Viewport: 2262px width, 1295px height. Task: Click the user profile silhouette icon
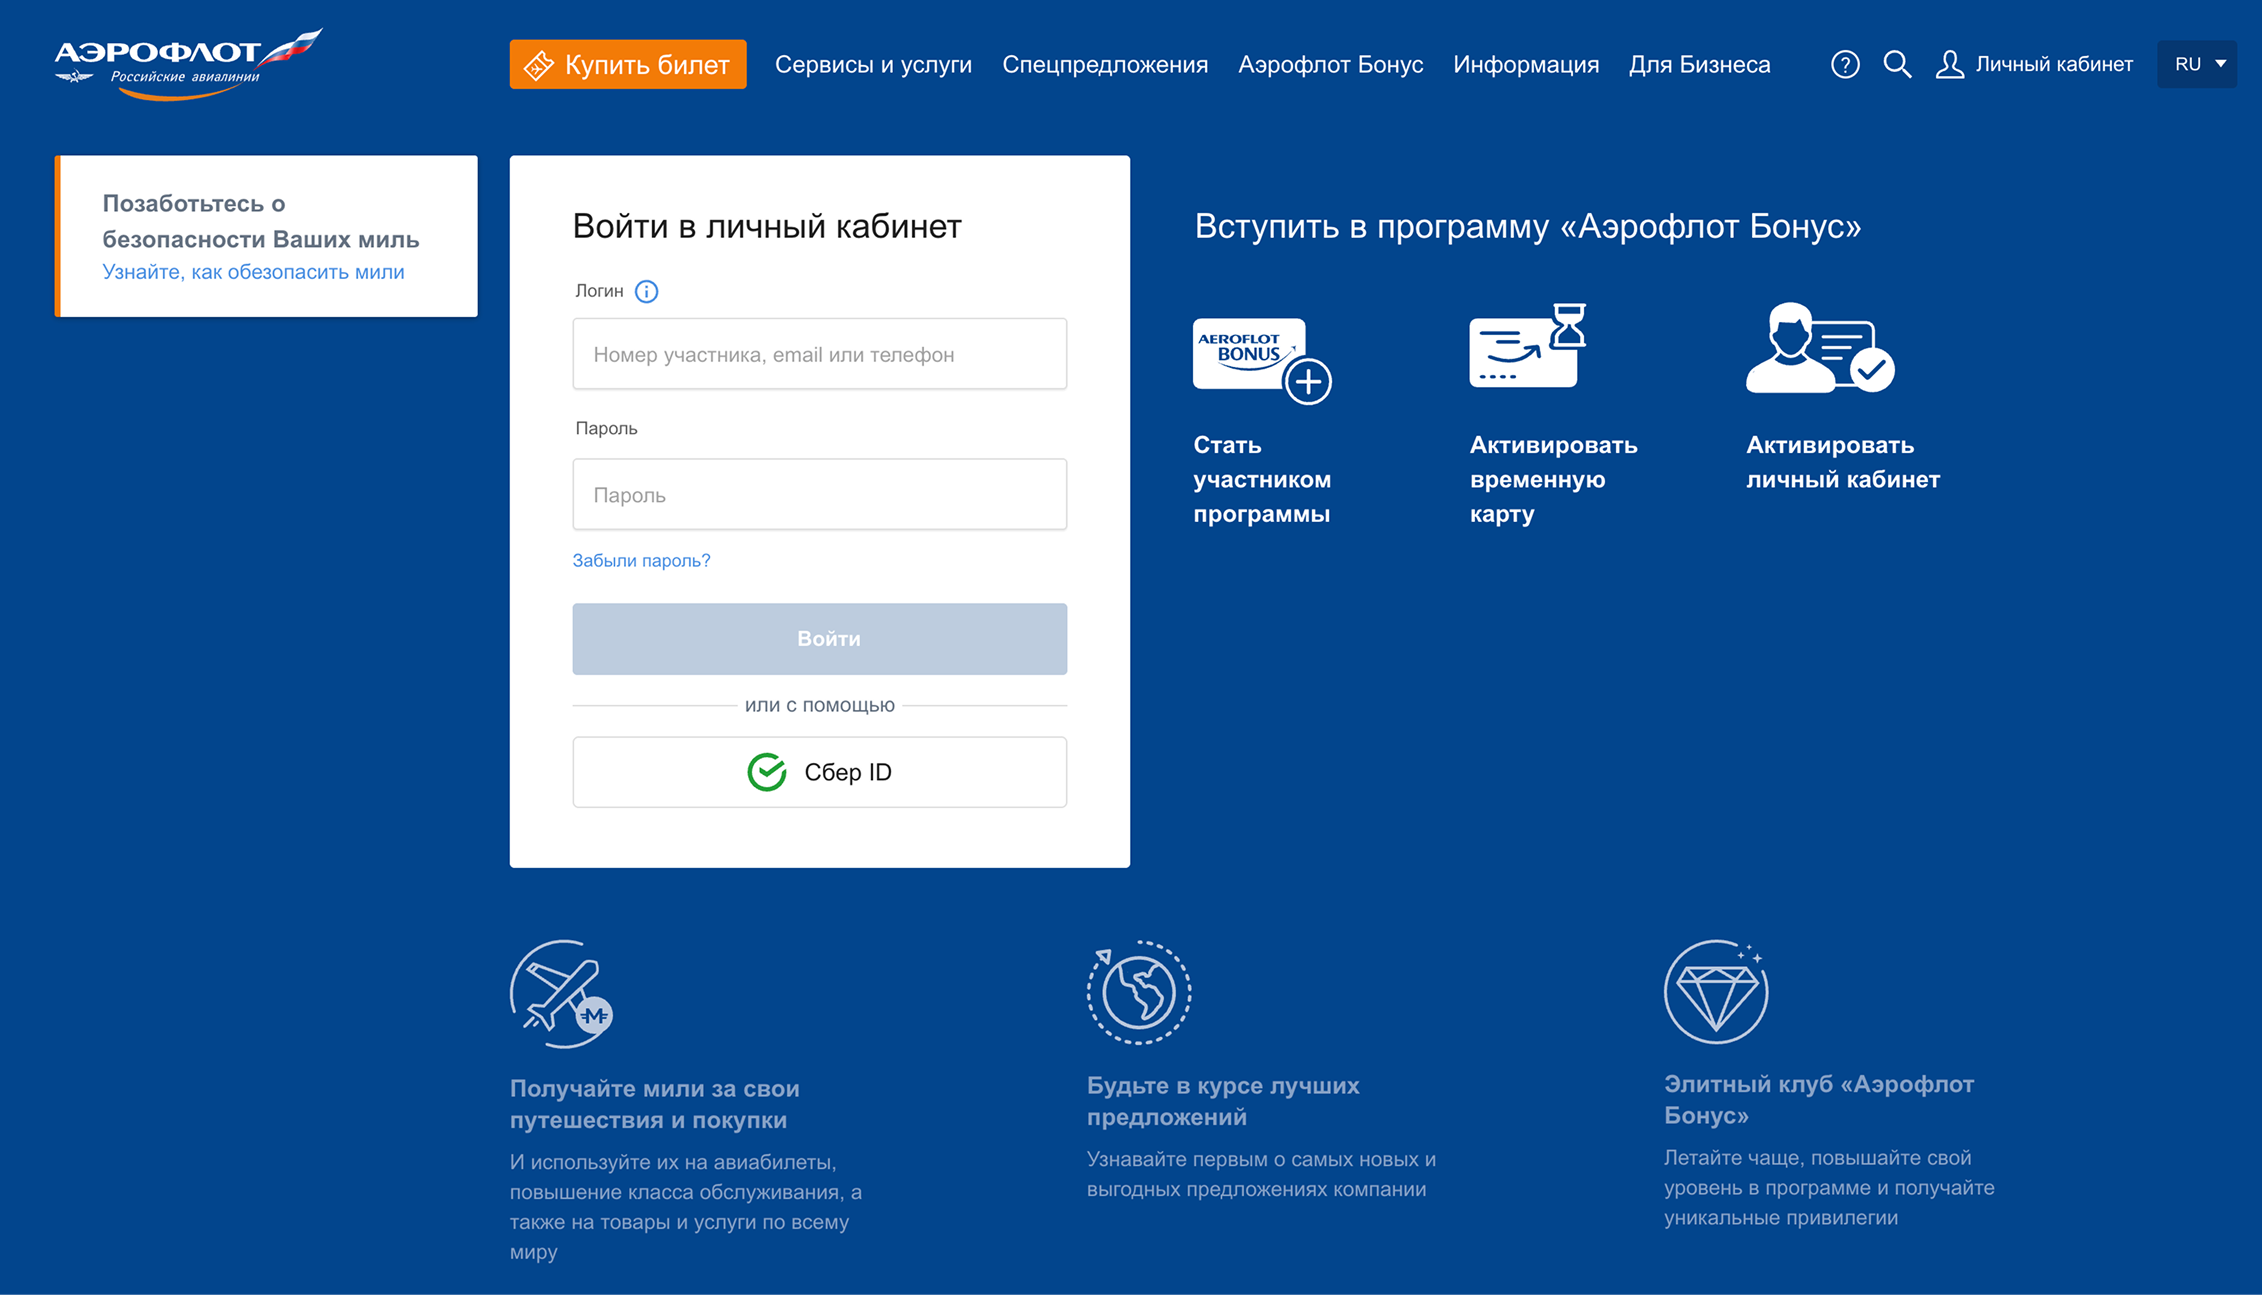(x=1949, y=65)
